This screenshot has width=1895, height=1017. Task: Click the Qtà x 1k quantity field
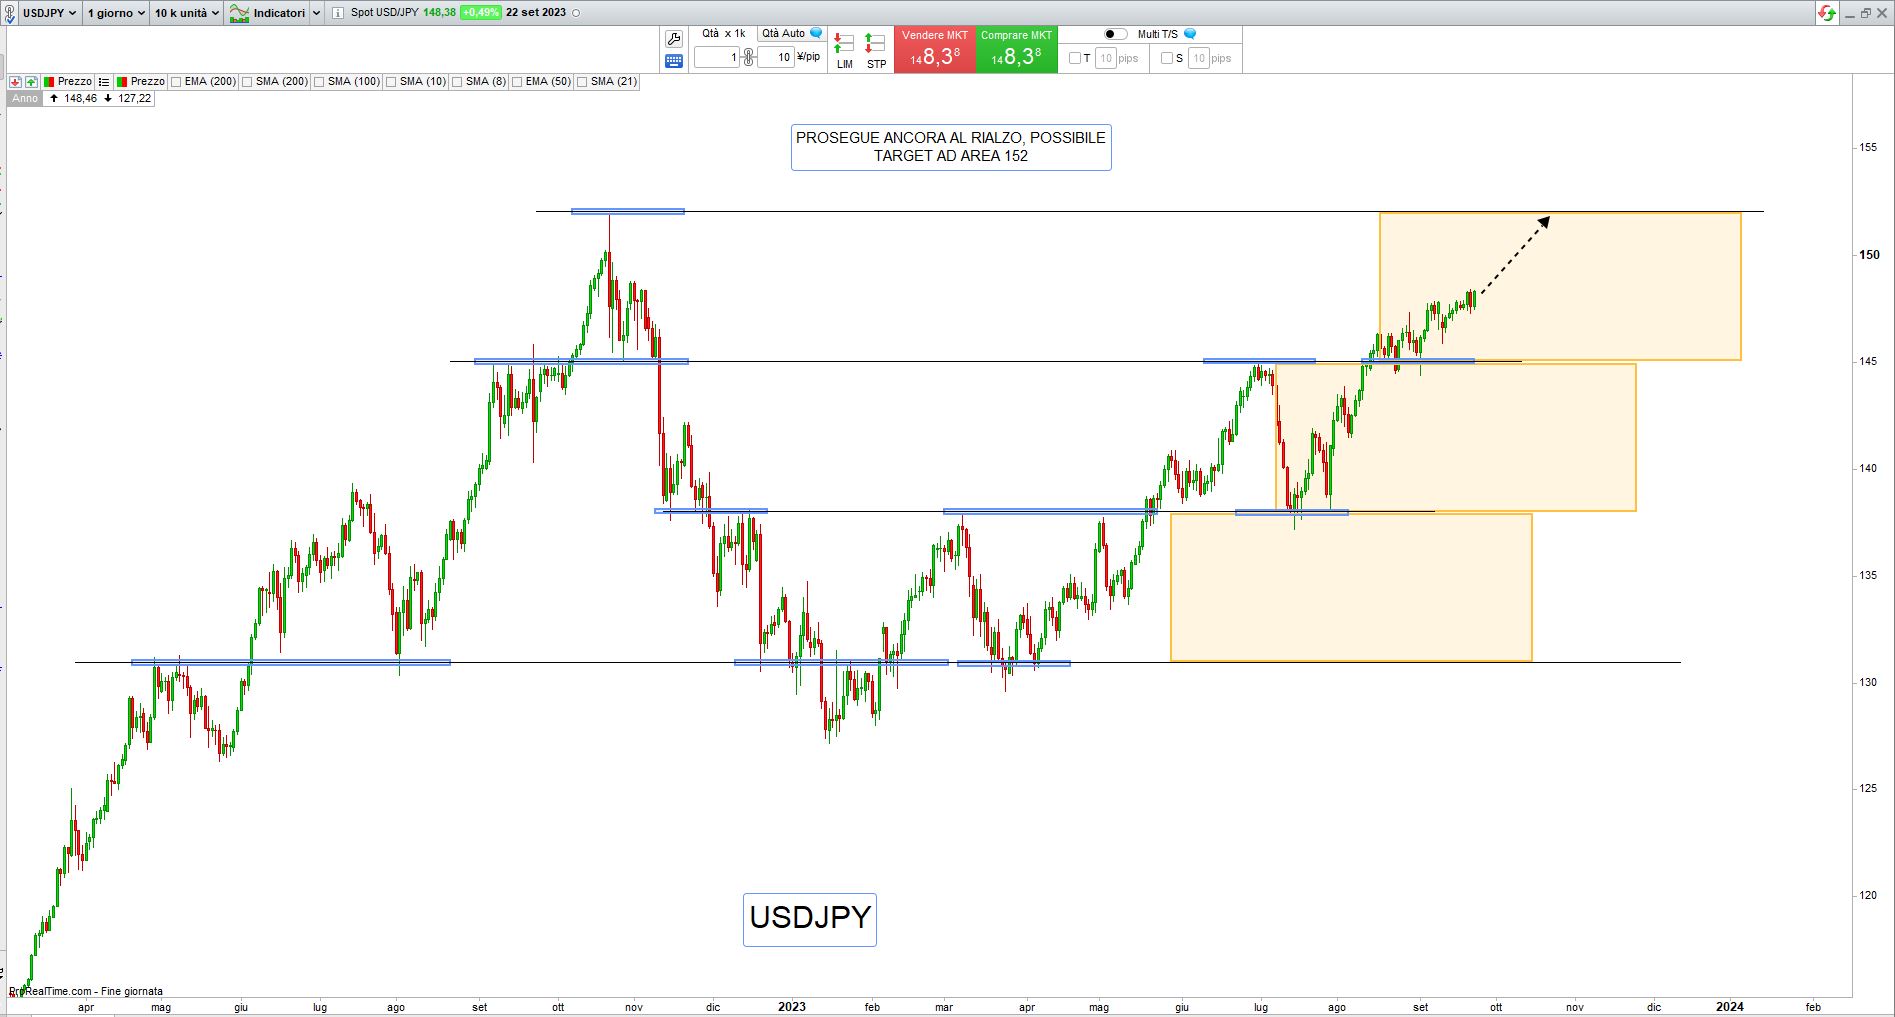click(717, 57)
